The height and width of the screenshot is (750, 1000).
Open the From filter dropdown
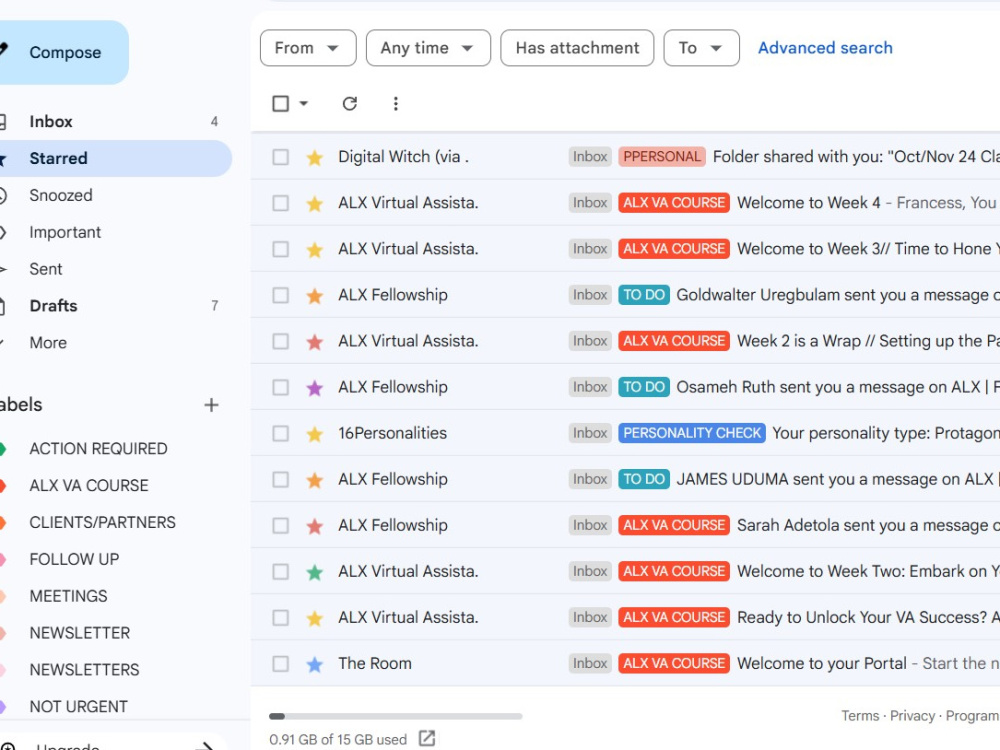point(308,48)
